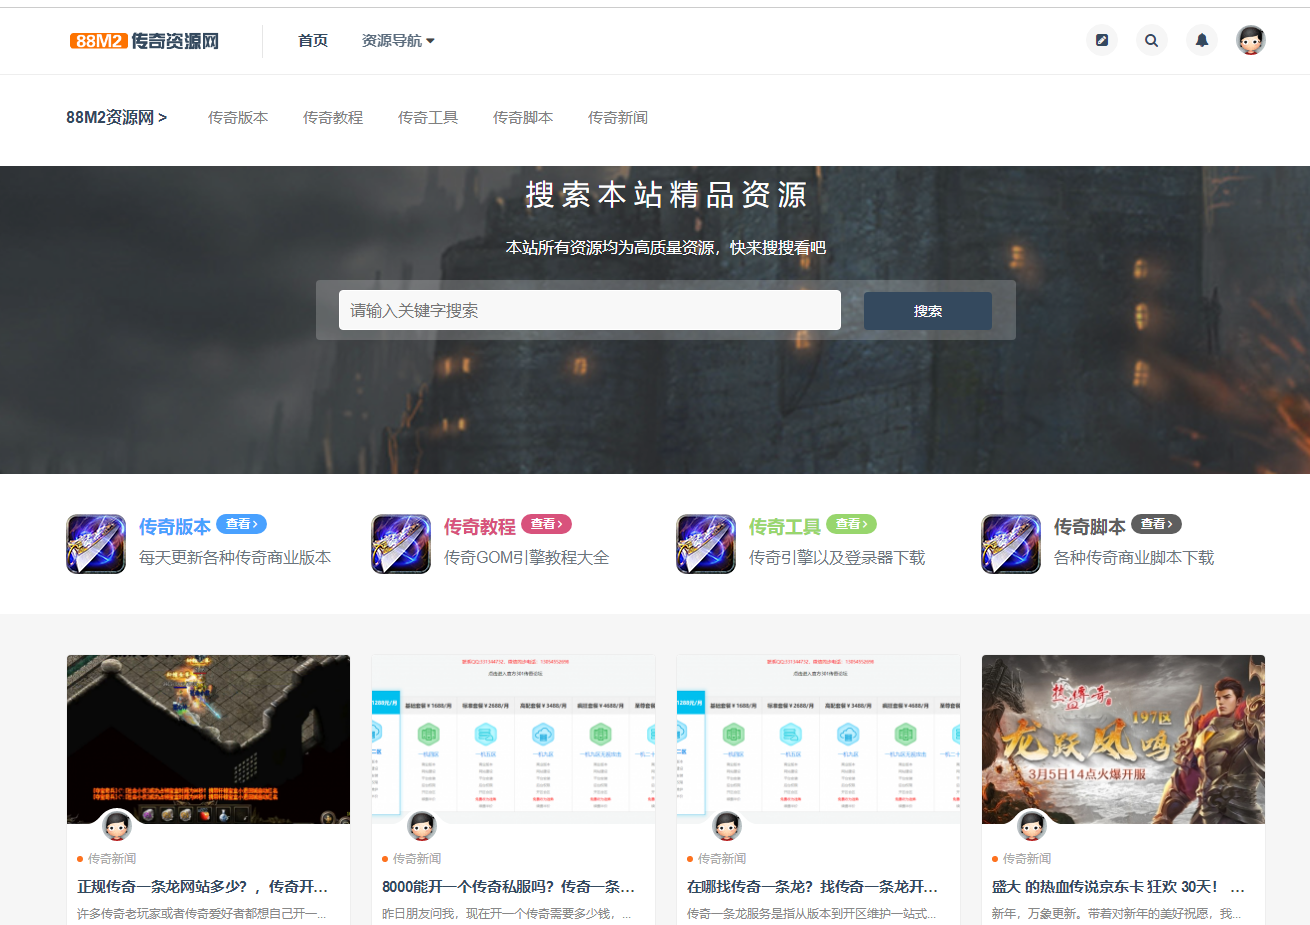The height and width of the screenshot is (925, 1310).
Task: Click 传奇新闻 tag on 盛大热血传说 card
Action: tap(1027, 859)
